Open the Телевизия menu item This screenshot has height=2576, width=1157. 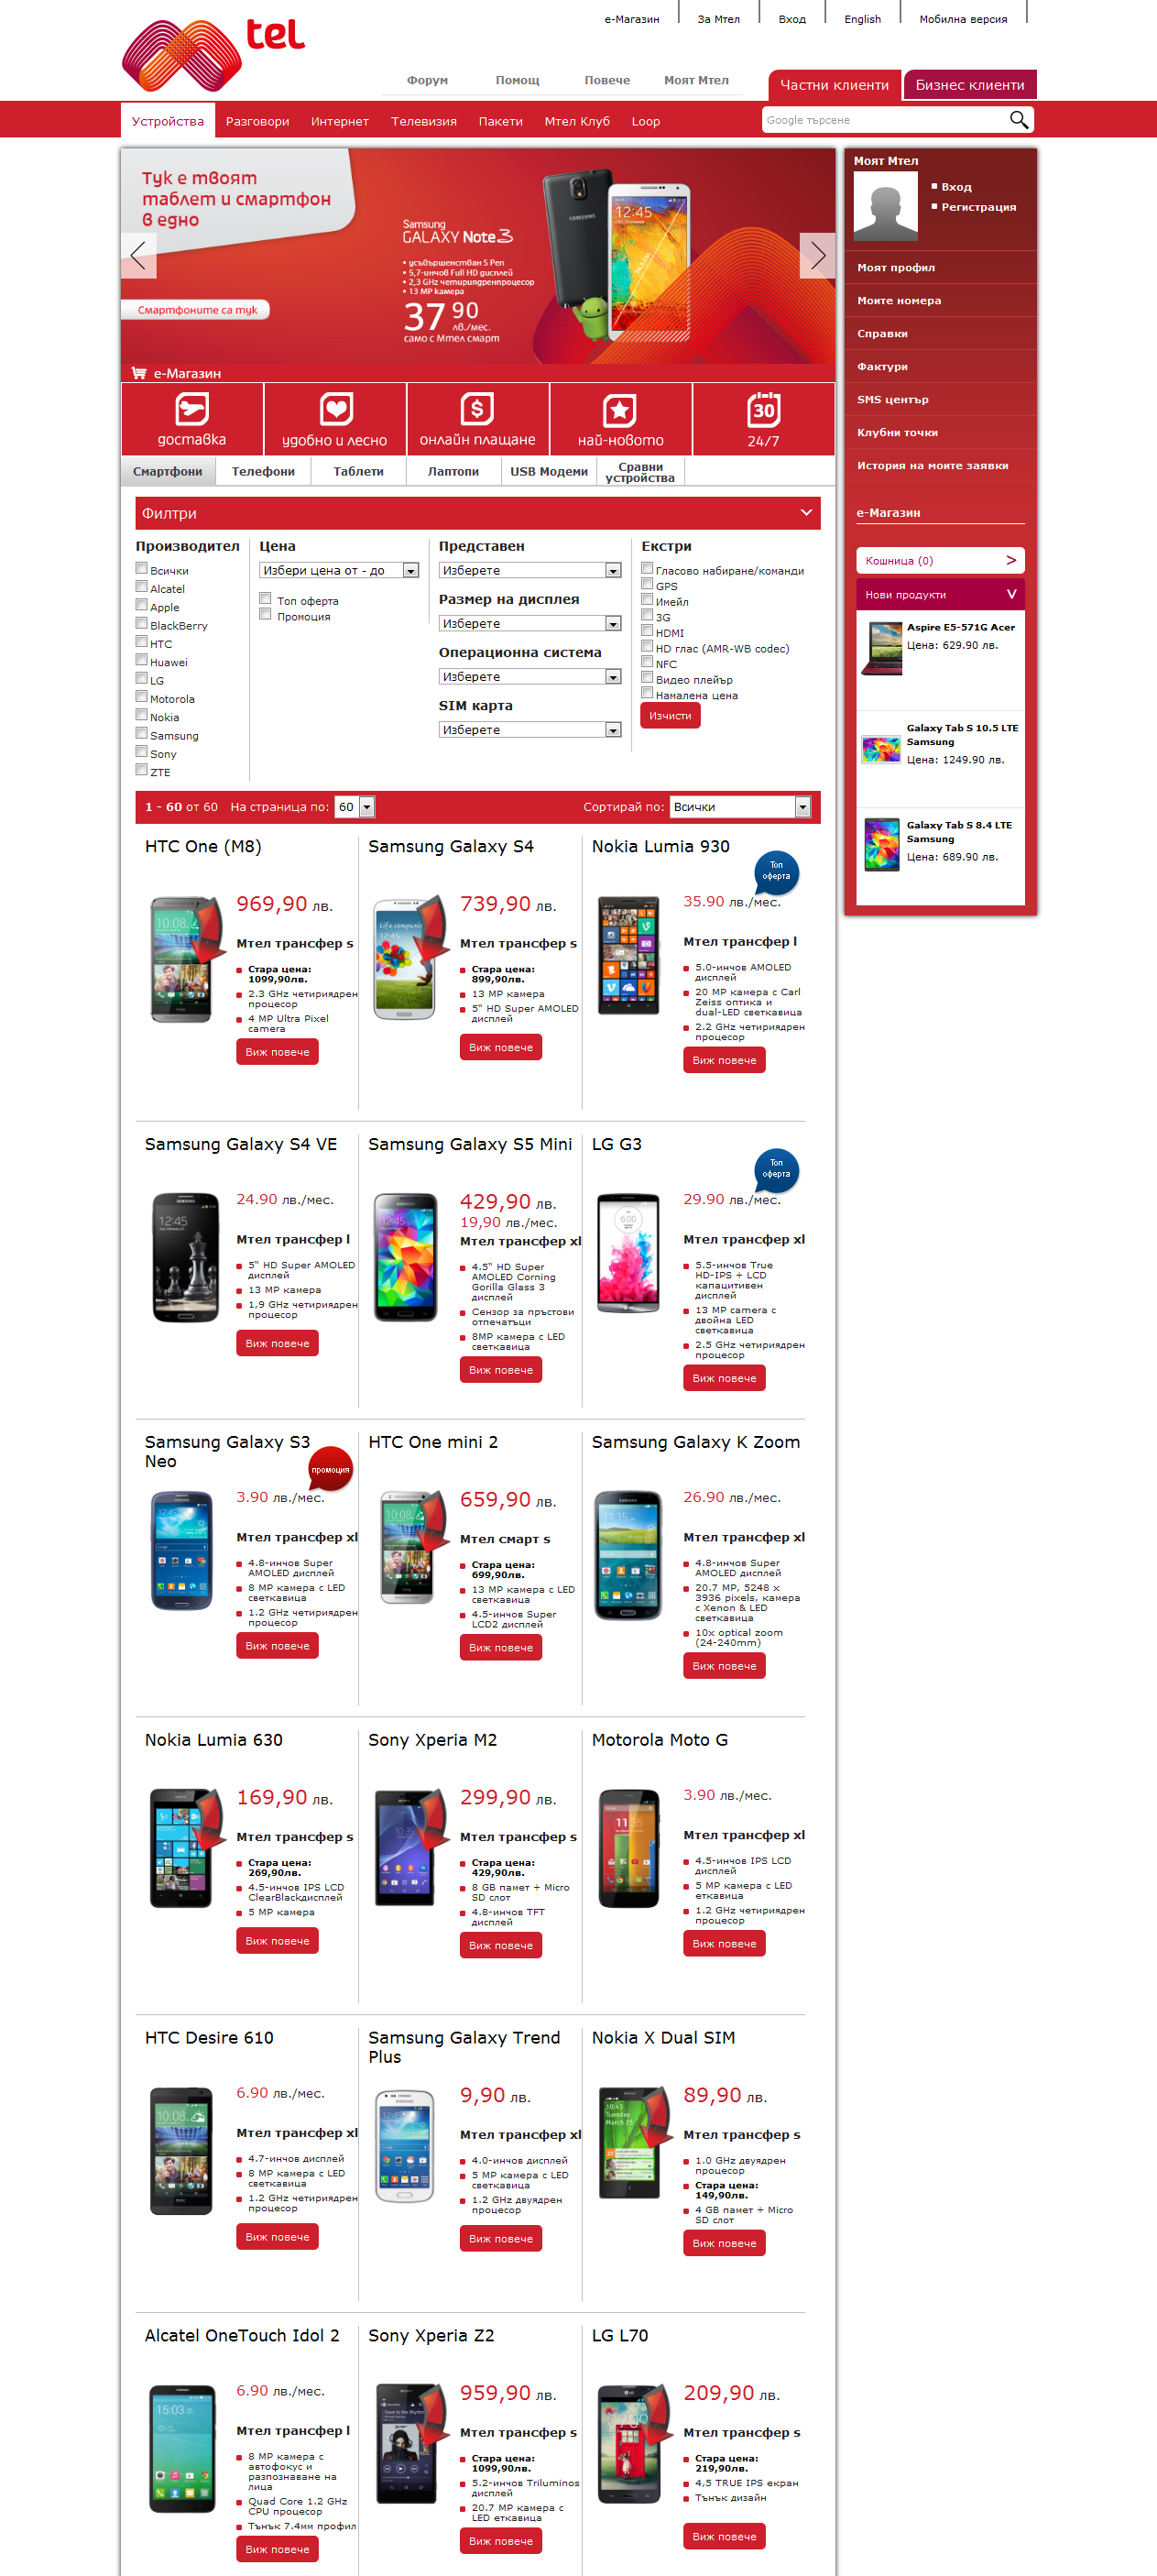coord(424,121)
